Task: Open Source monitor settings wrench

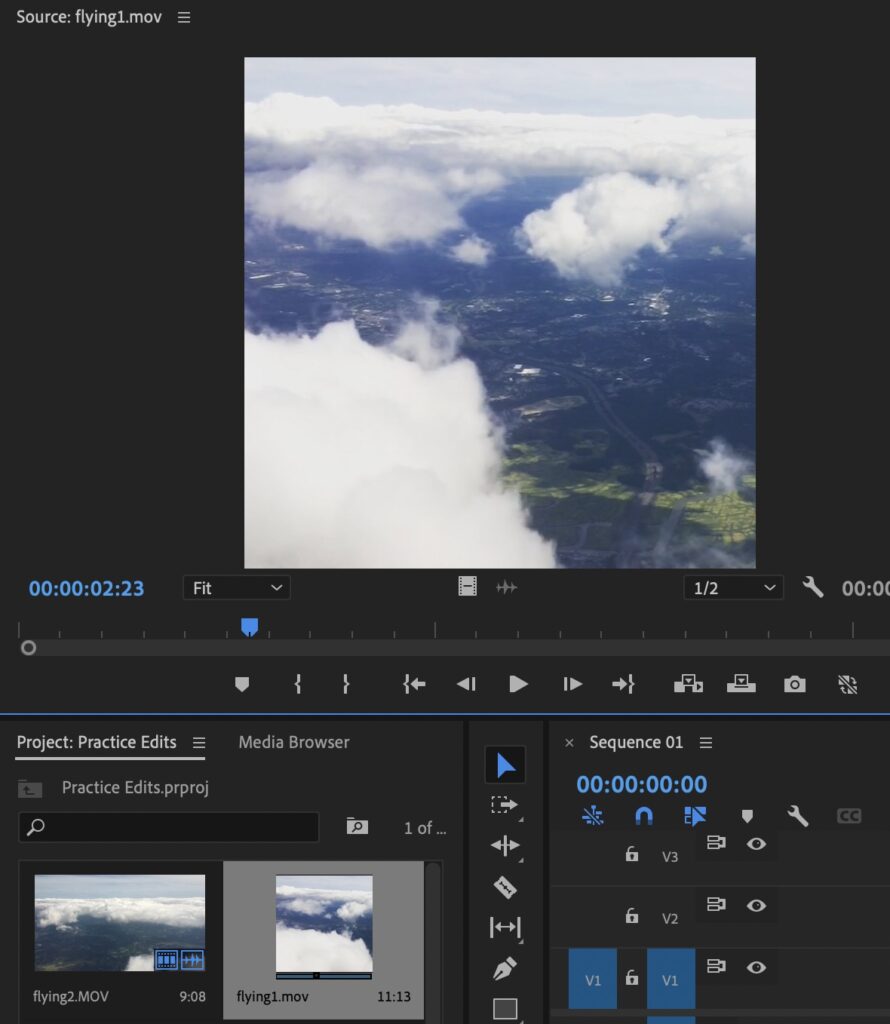Action: pyautogui.click(x=812, y=587)
